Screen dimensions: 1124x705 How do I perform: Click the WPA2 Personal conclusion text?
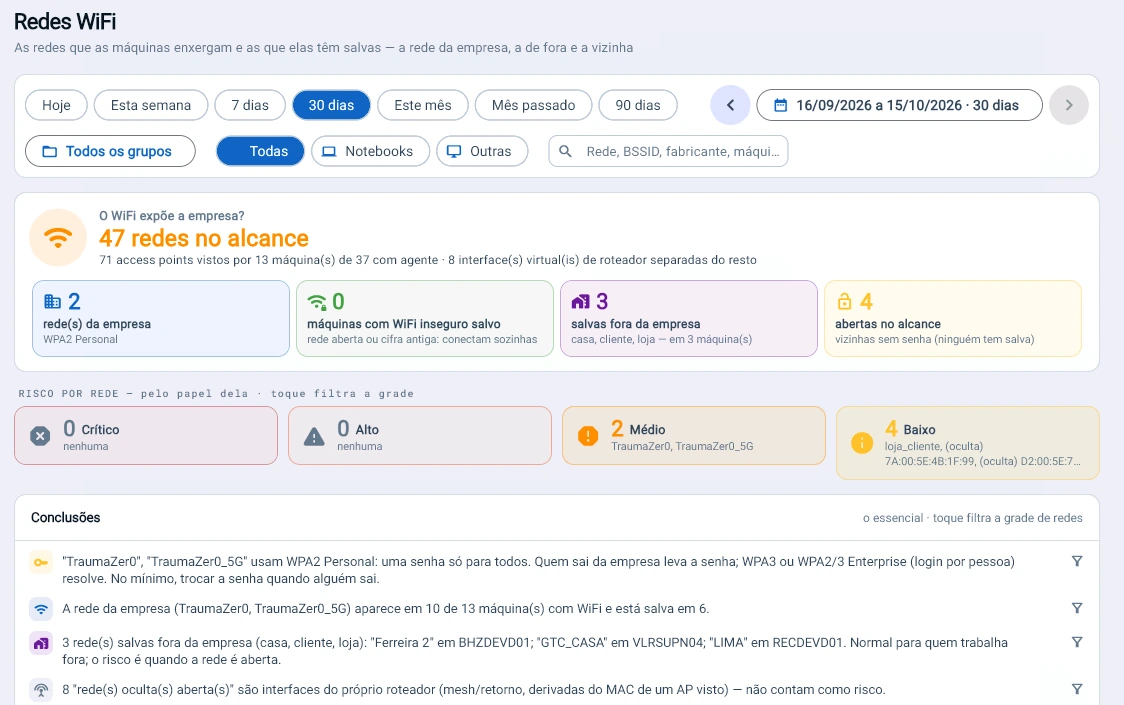(x=538, y=570)
